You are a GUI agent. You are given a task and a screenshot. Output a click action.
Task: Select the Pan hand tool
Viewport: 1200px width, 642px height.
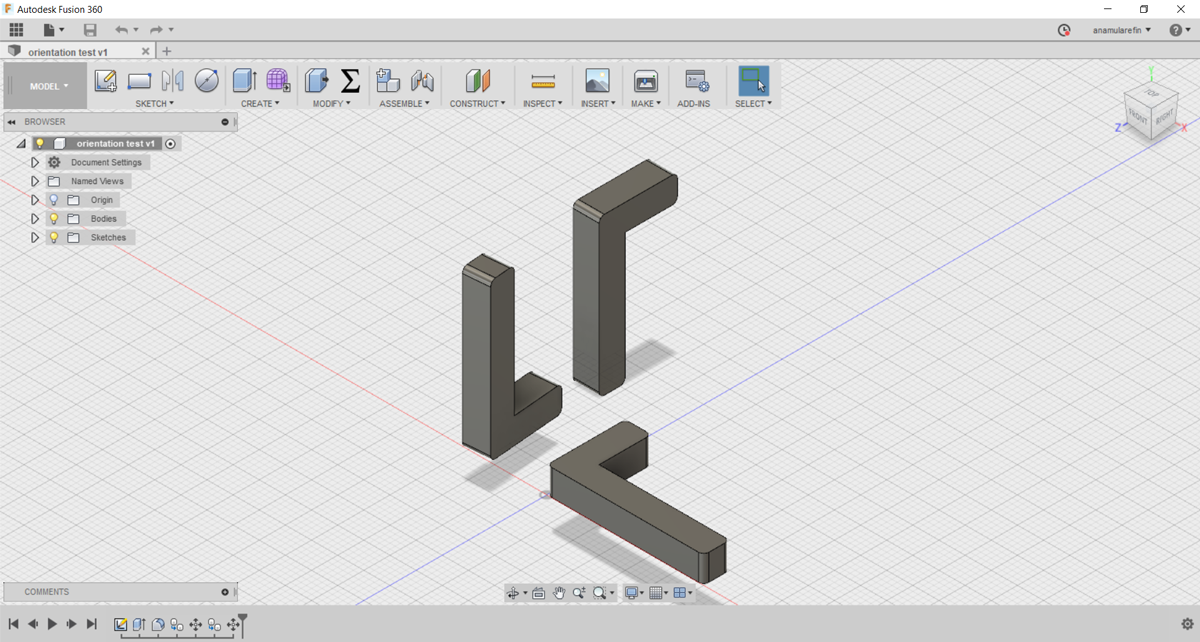tap(559, 593)
